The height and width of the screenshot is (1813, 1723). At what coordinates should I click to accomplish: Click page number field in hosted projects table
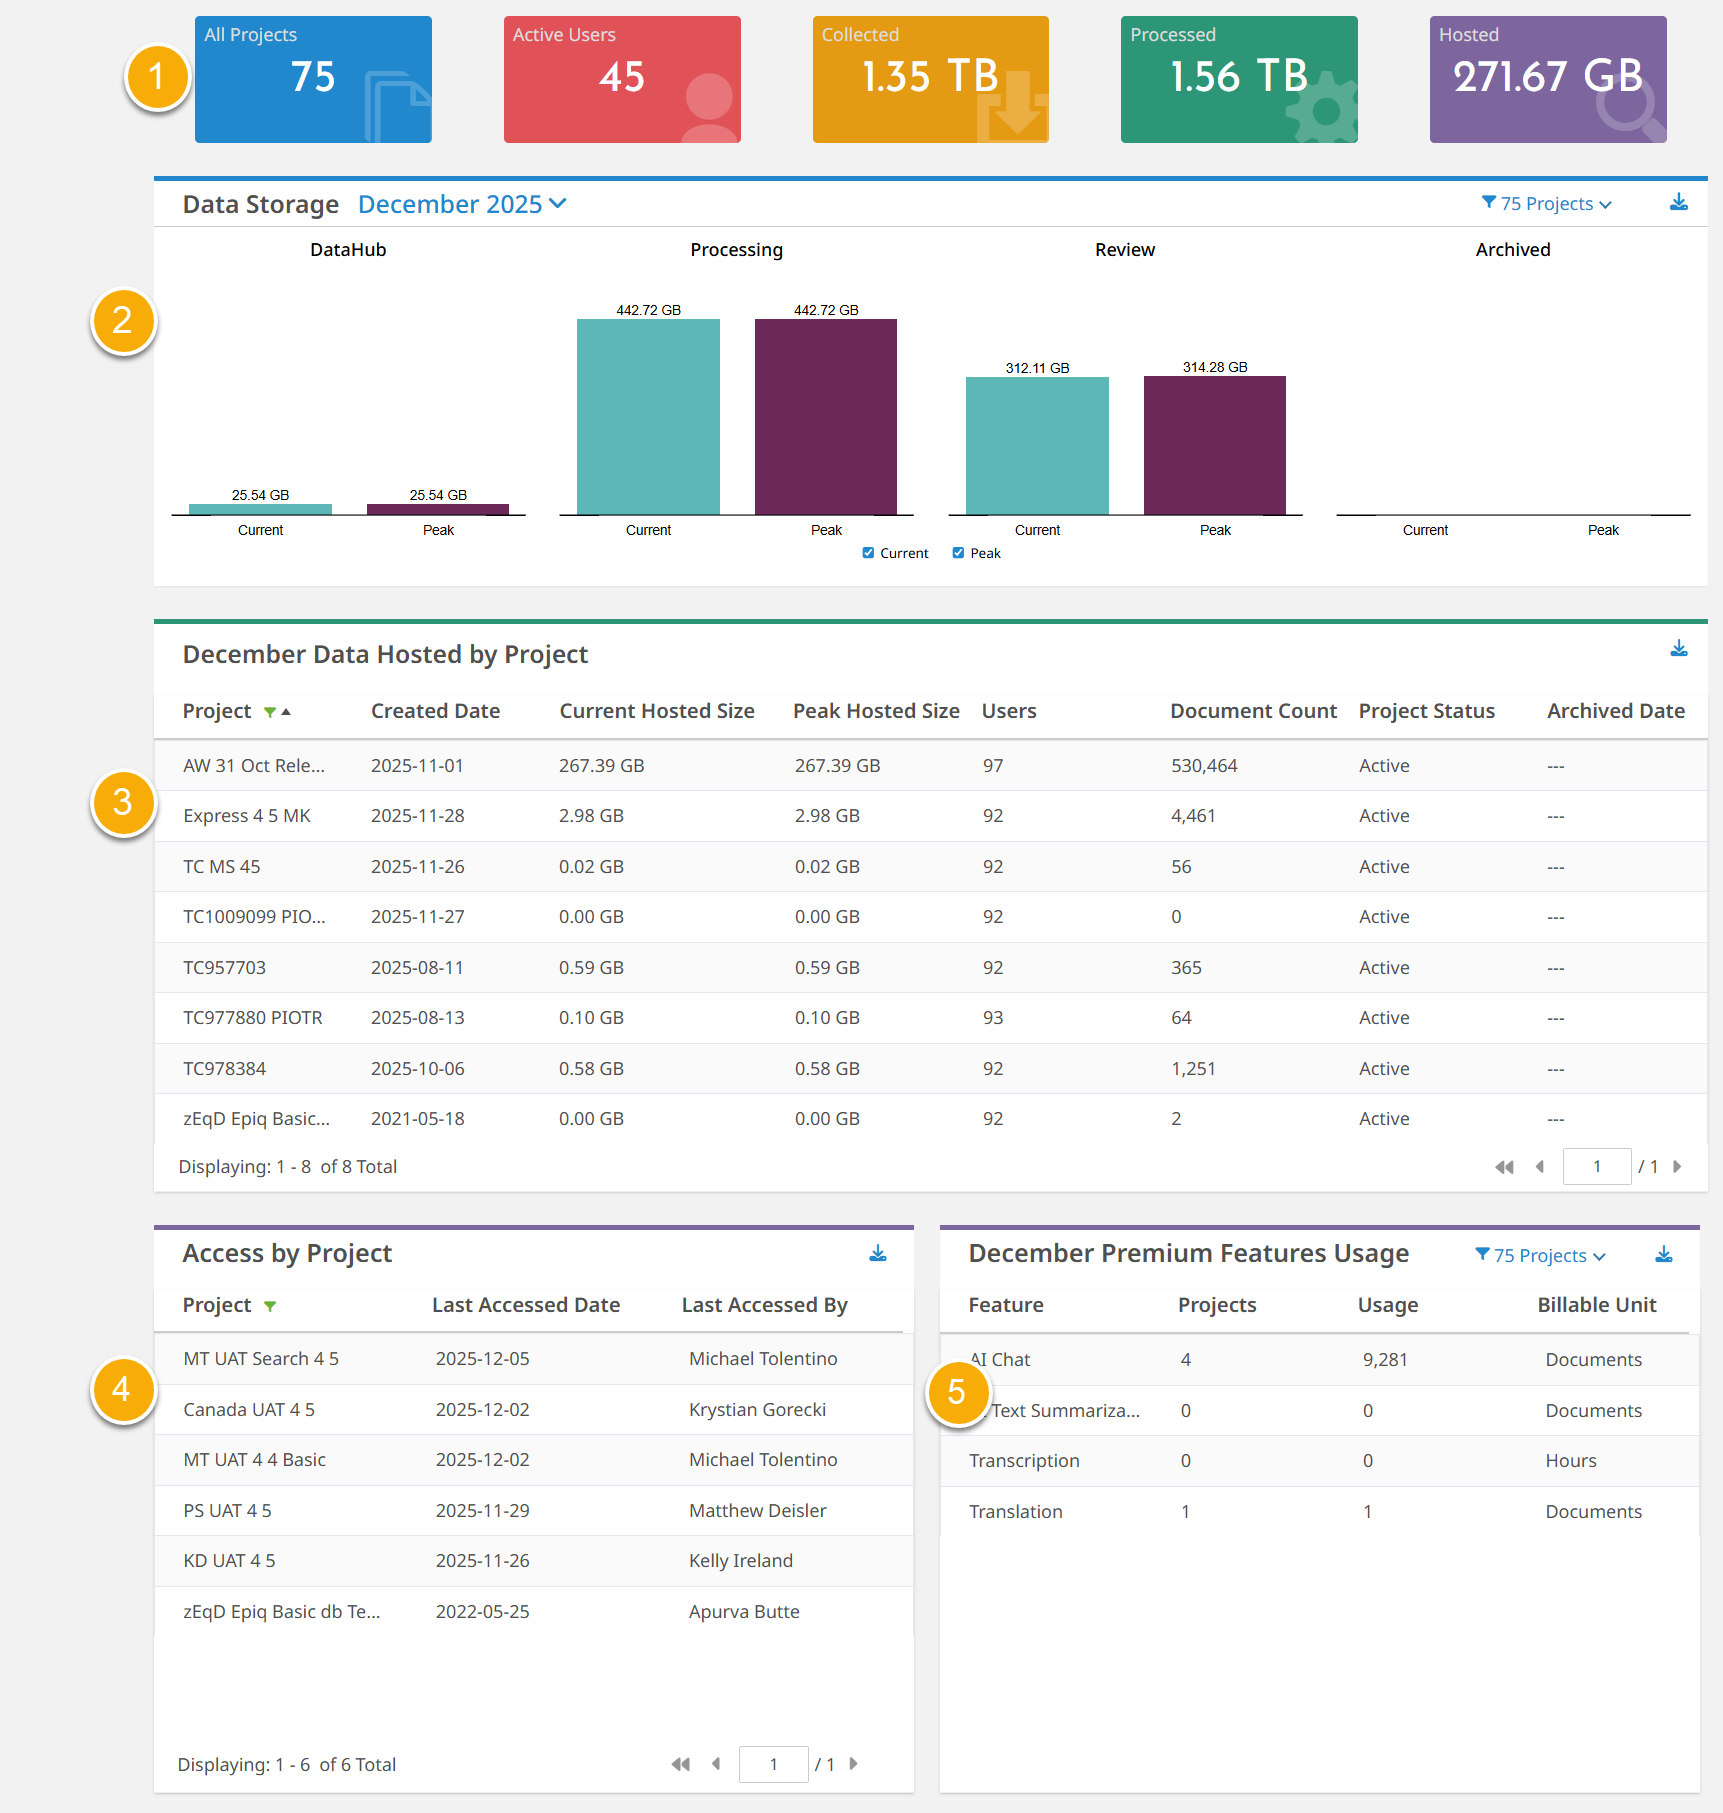pos(1596,1167)
